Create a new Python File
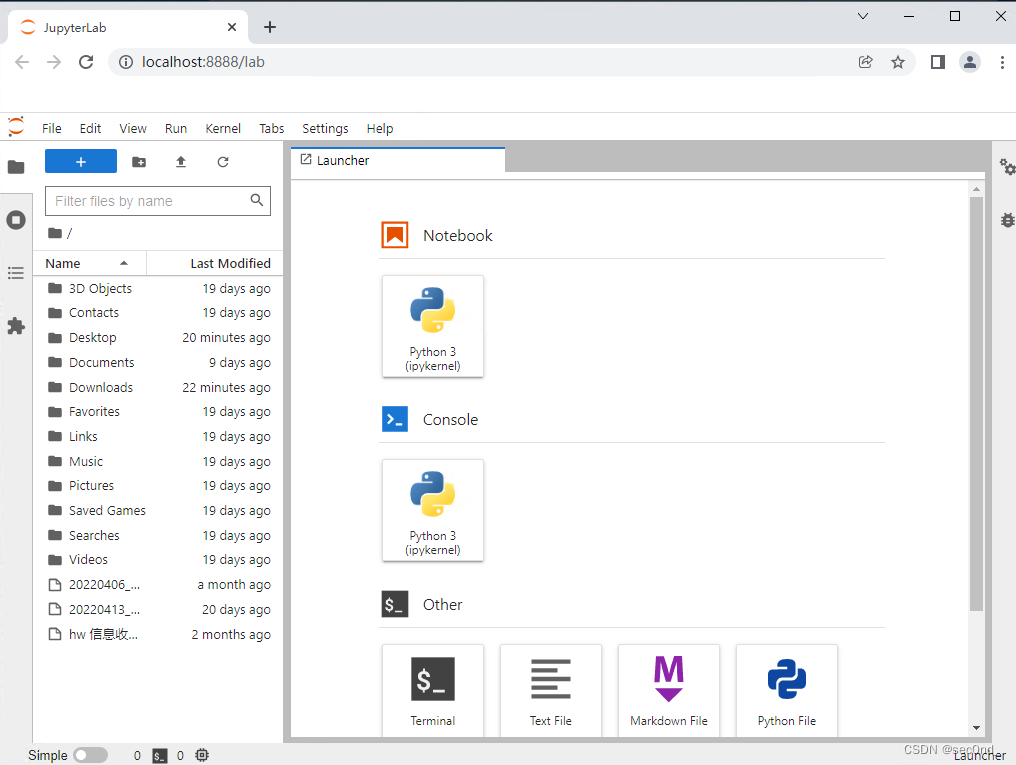 point(787,691)
